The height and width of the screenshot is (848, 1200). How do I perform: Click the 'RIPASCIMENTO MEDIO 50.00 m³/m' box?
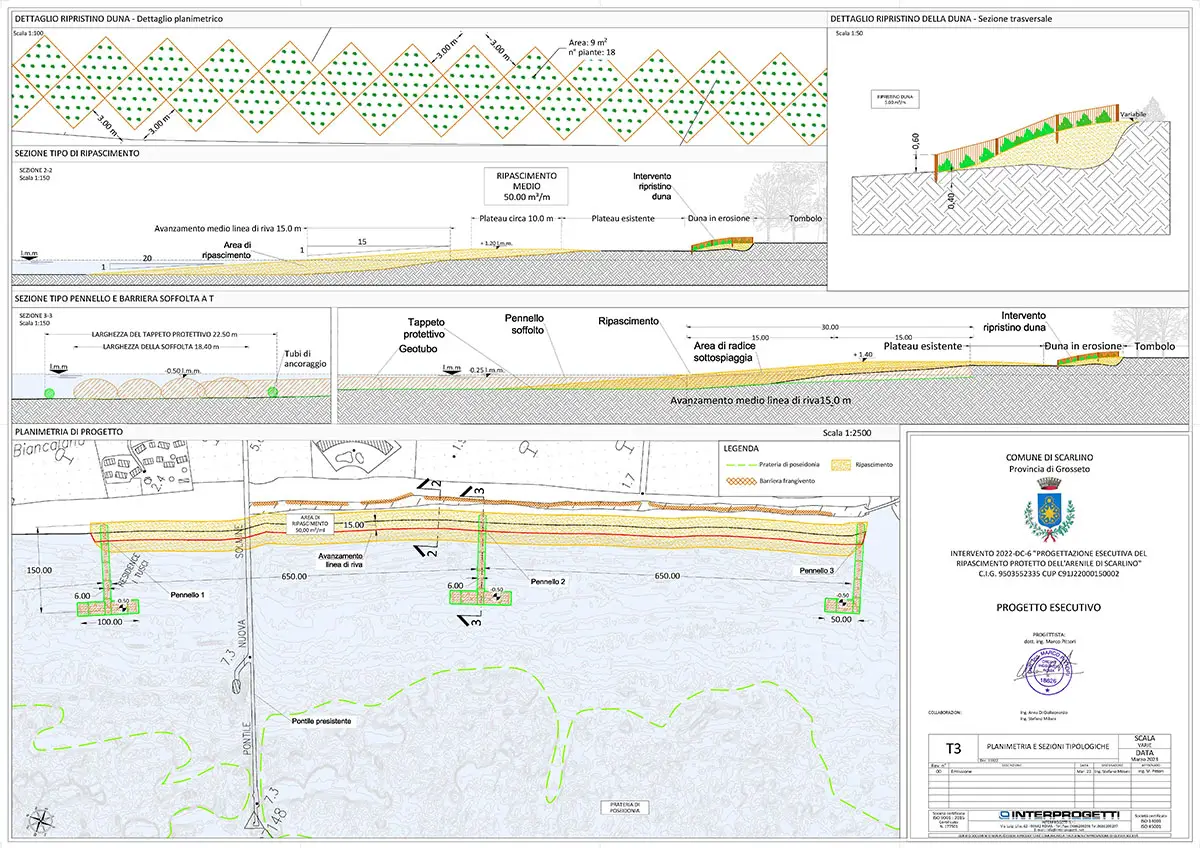526,186
